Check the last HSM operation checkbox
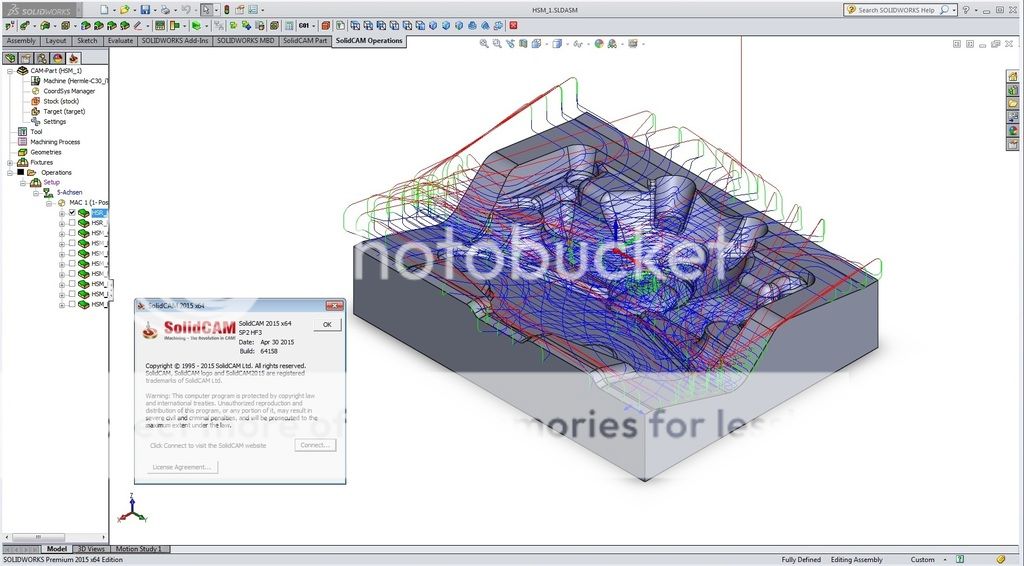This screenshot has width=1024, height=566. [x=72, y=305]
